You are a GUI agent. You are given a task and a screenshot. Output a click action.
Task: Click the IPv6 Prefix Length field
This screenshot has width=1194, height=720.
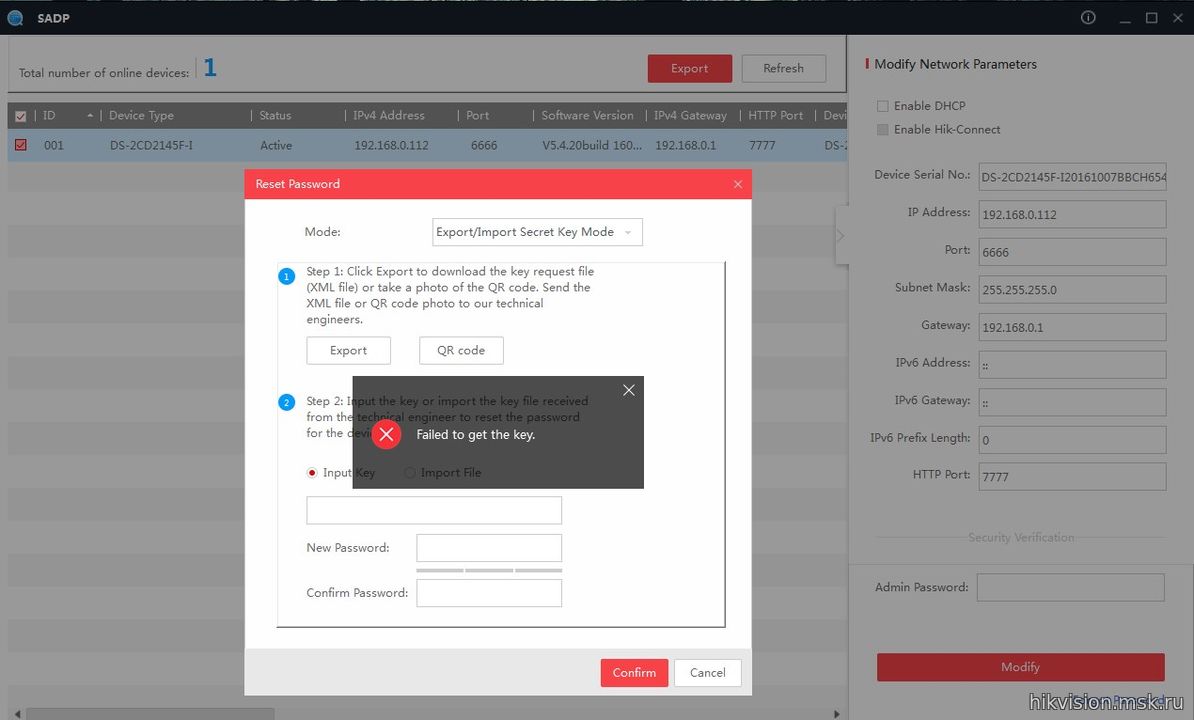[1072, 440]
